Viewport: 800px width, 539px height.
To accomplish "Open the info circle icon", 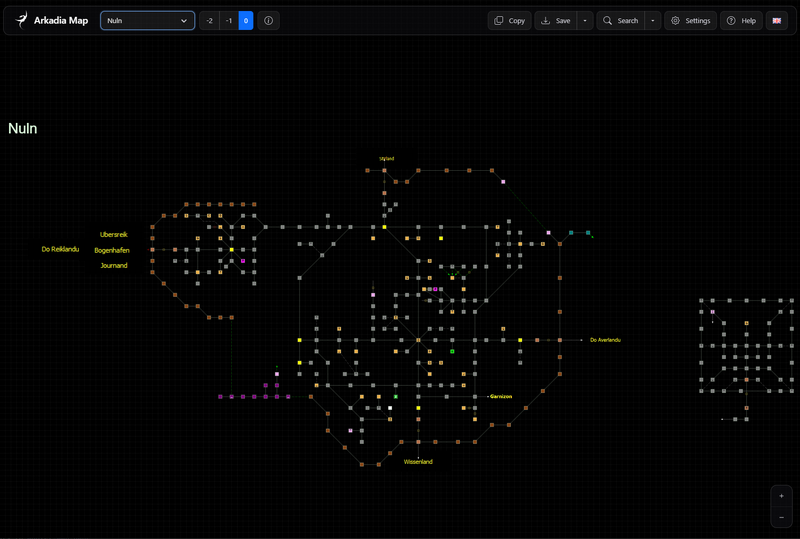I will click(x=268, y=20).
